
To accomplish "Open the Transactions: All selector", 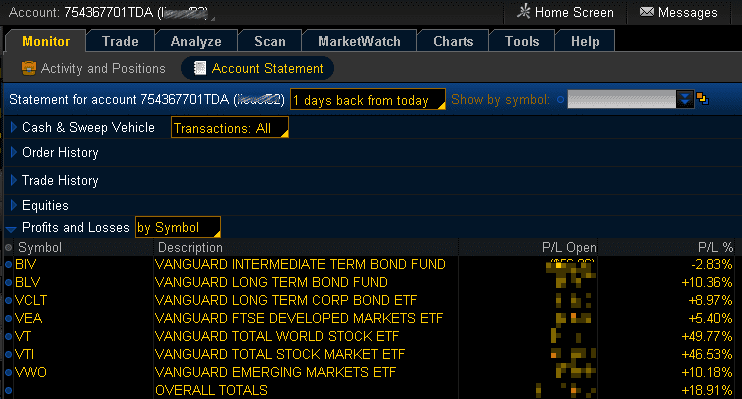I will point(230,128).
